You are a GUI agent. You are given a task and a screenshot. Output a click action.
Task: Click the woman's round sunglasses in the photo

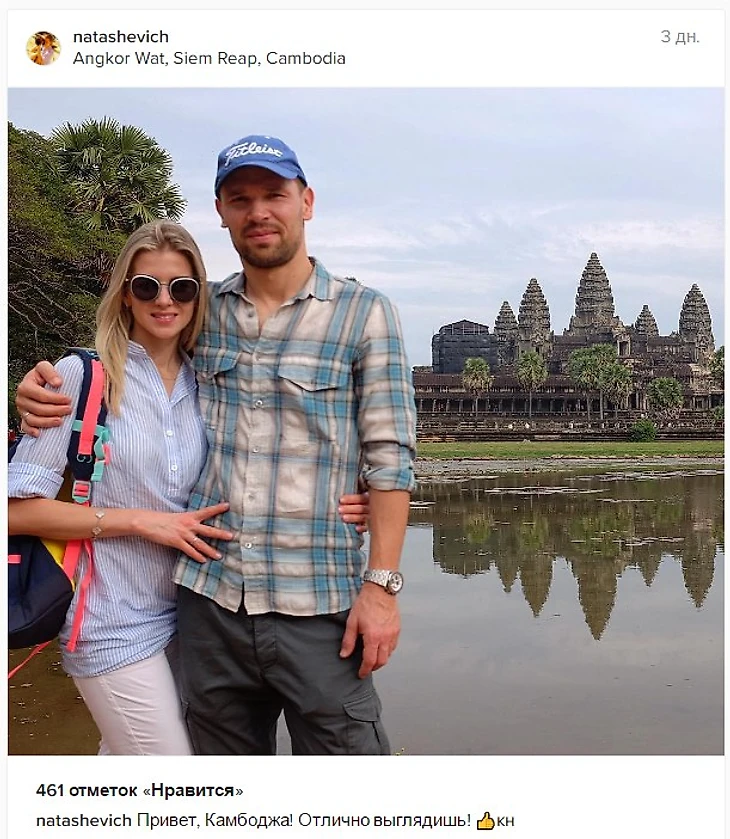coord(164,288)
